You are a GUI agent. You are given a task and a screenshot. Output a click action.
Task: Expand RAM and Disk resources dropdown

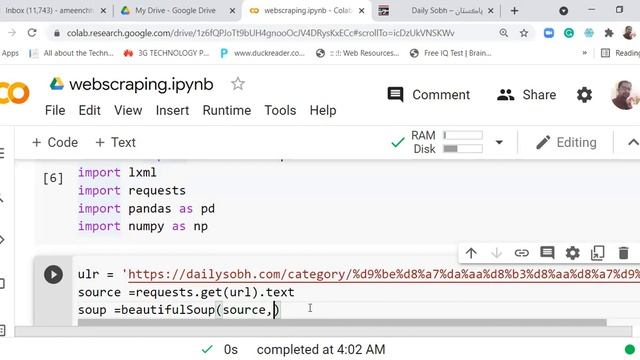pos(499,142)
